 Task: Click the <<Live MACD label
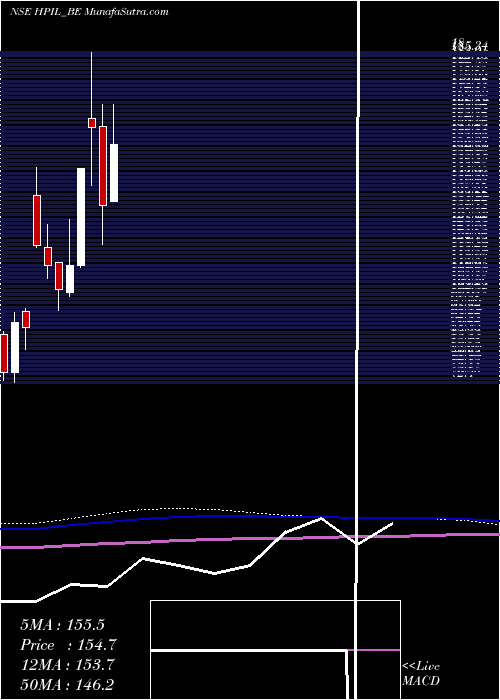421,674
